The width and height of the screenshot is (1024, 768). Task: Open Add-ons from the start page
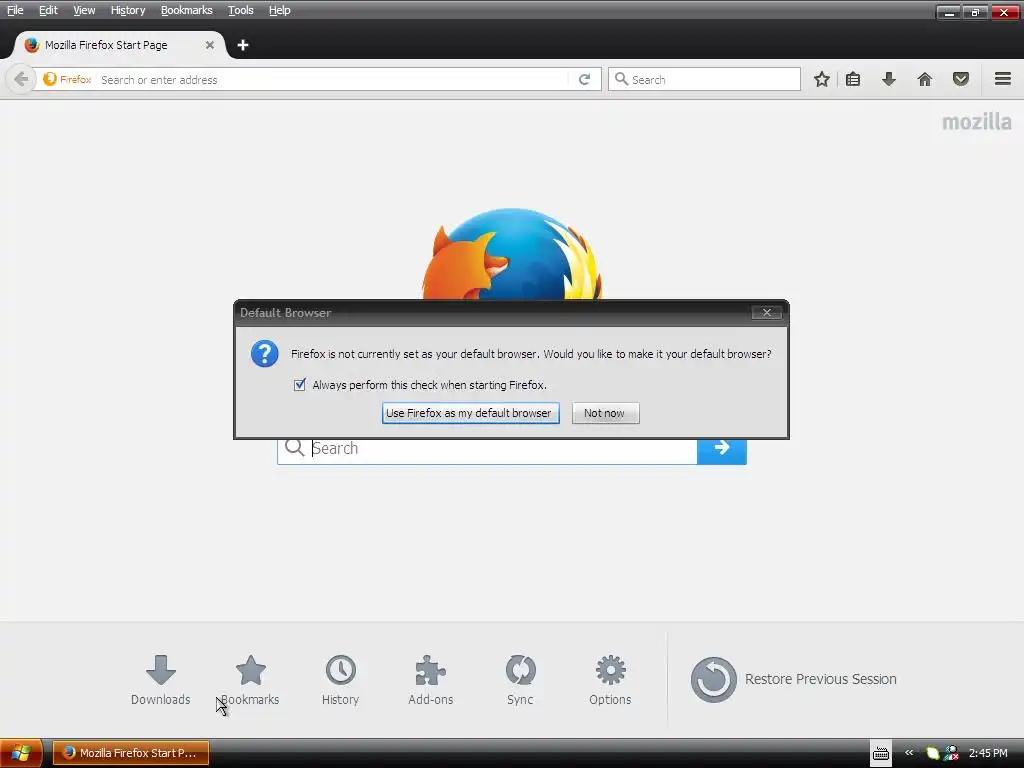pos(430,679)
